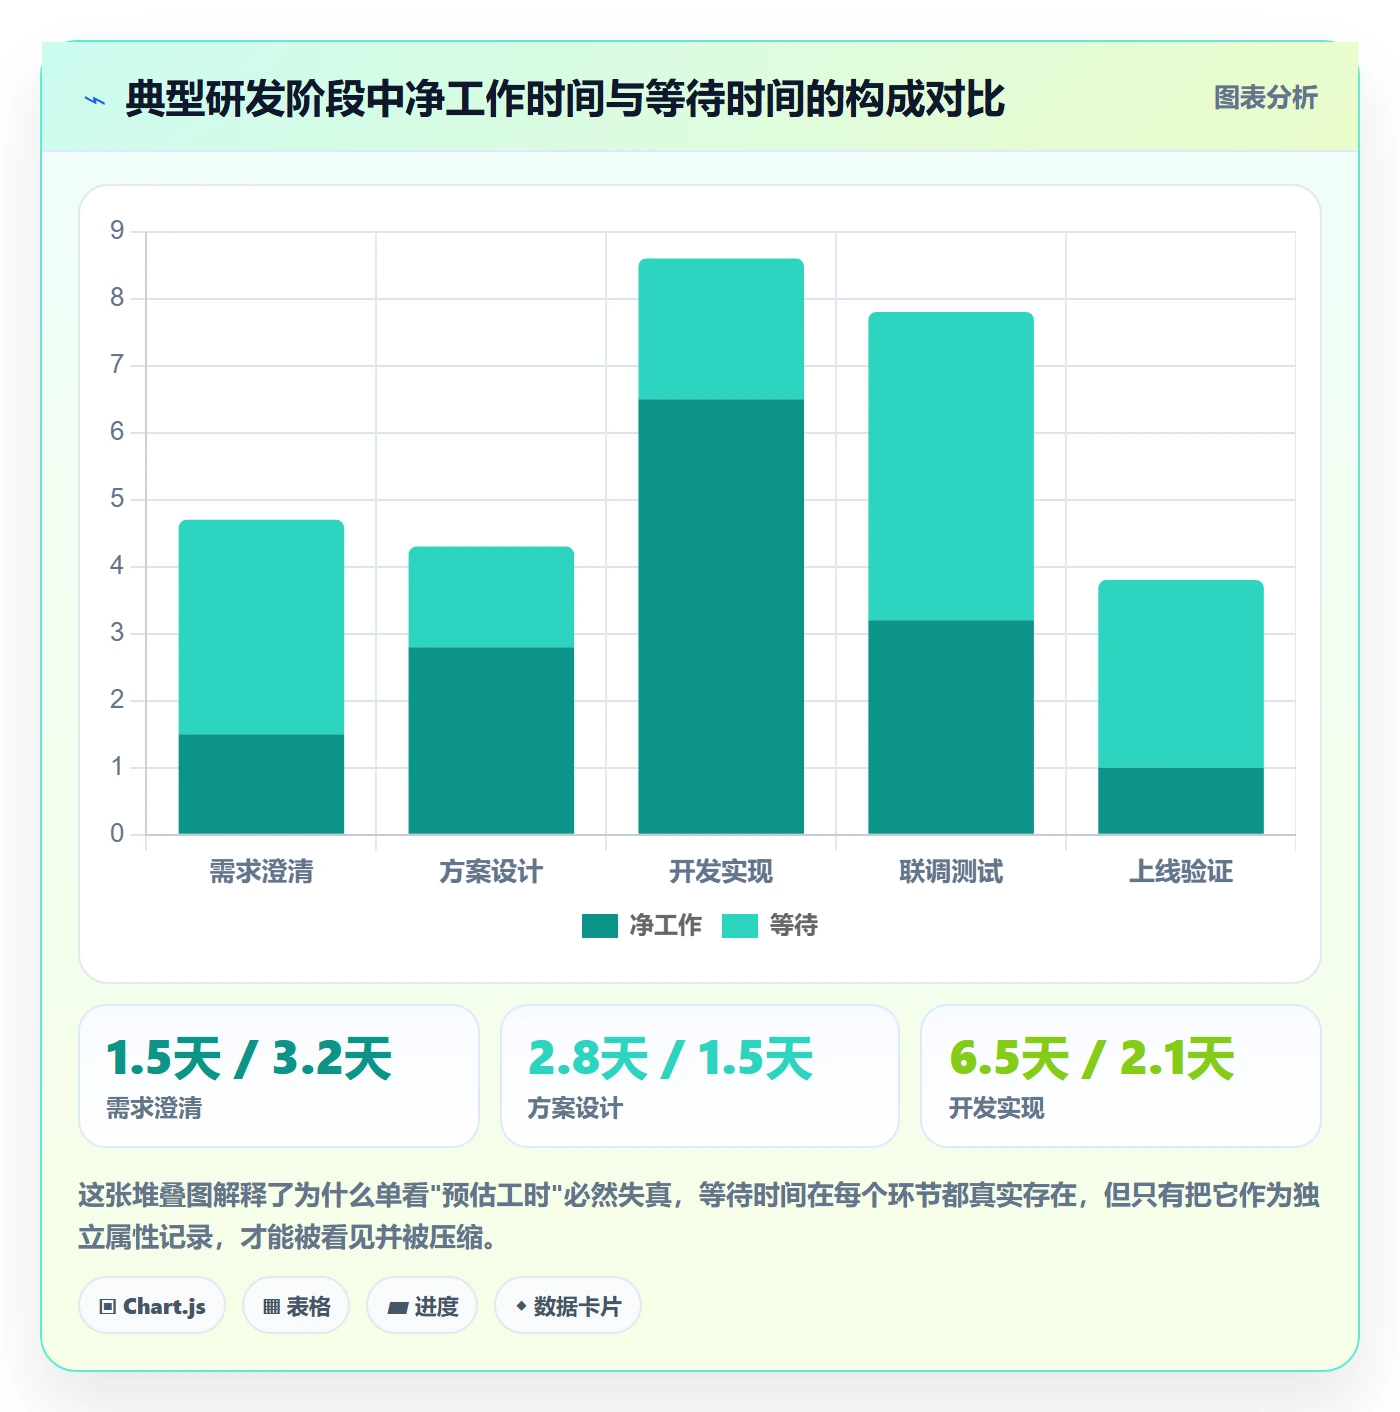The image size is (1400, 1412).
Task: Click the 数据卡片 tag chip
Action: (568, 1306)
